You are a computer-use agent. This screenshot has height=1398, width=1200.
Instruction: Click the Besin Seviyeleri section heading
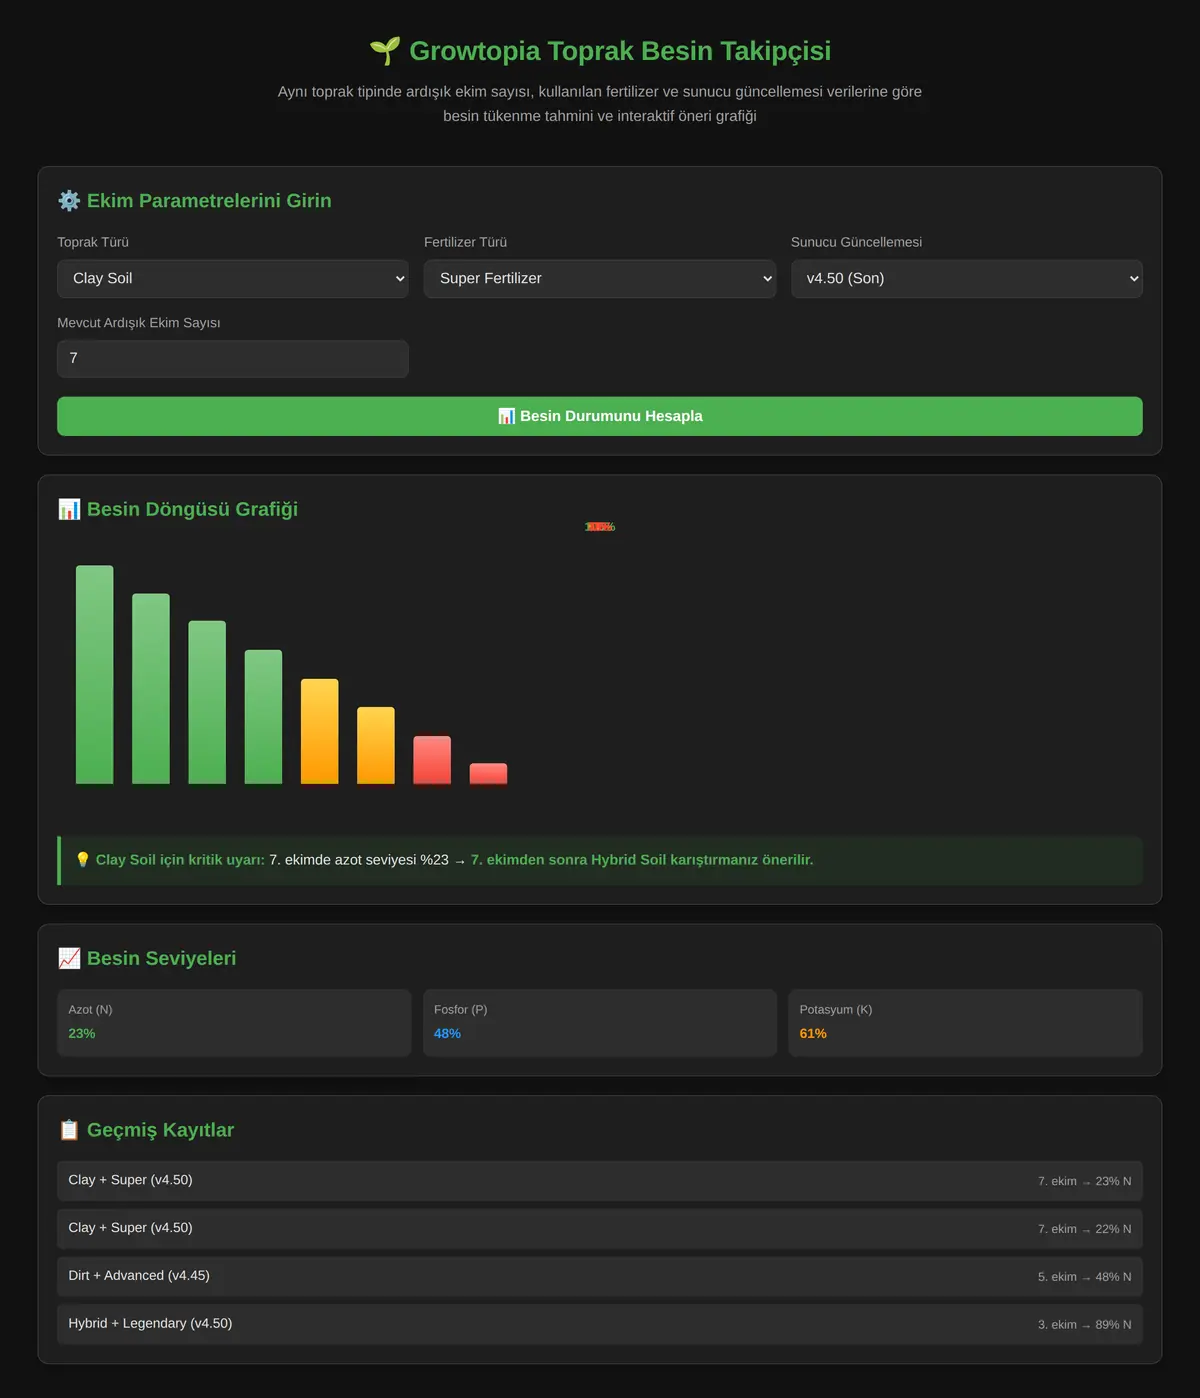point(161,958)
